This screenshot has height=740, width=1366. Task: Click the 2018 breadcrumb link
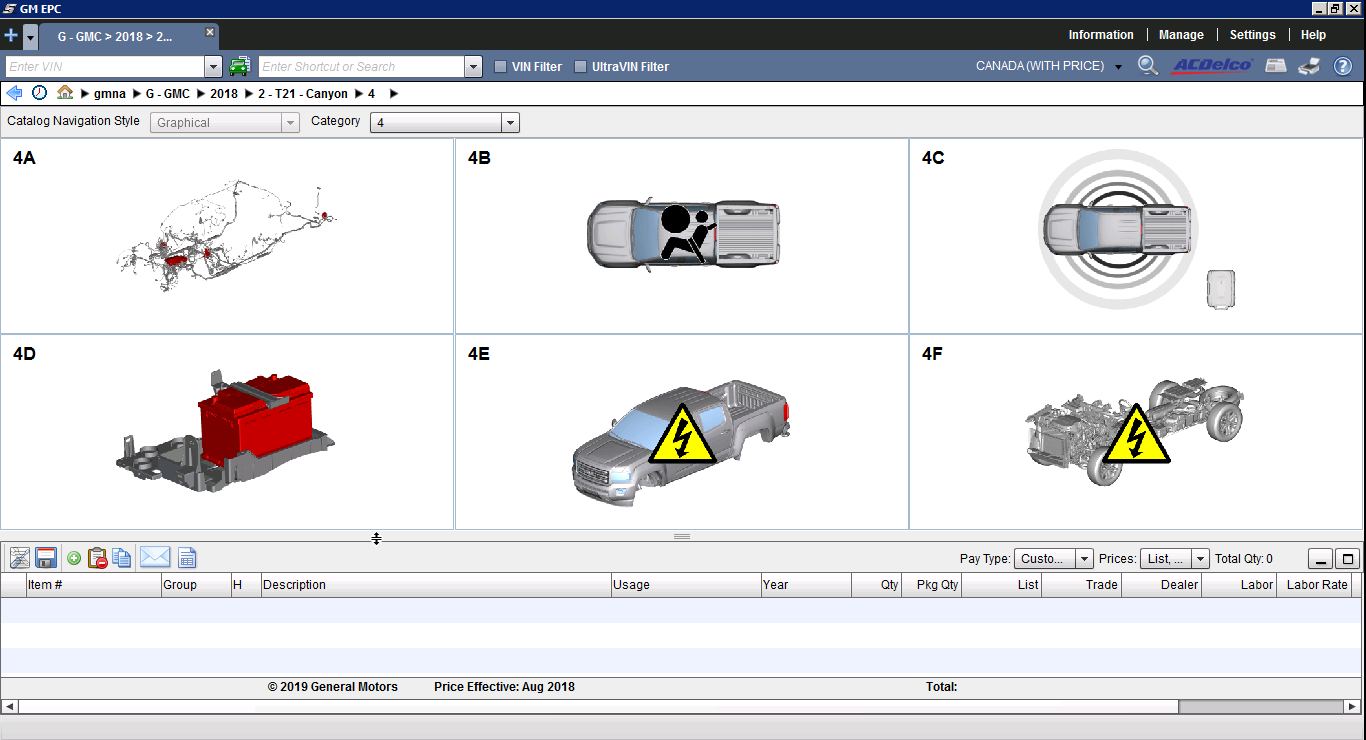[224, 94]
